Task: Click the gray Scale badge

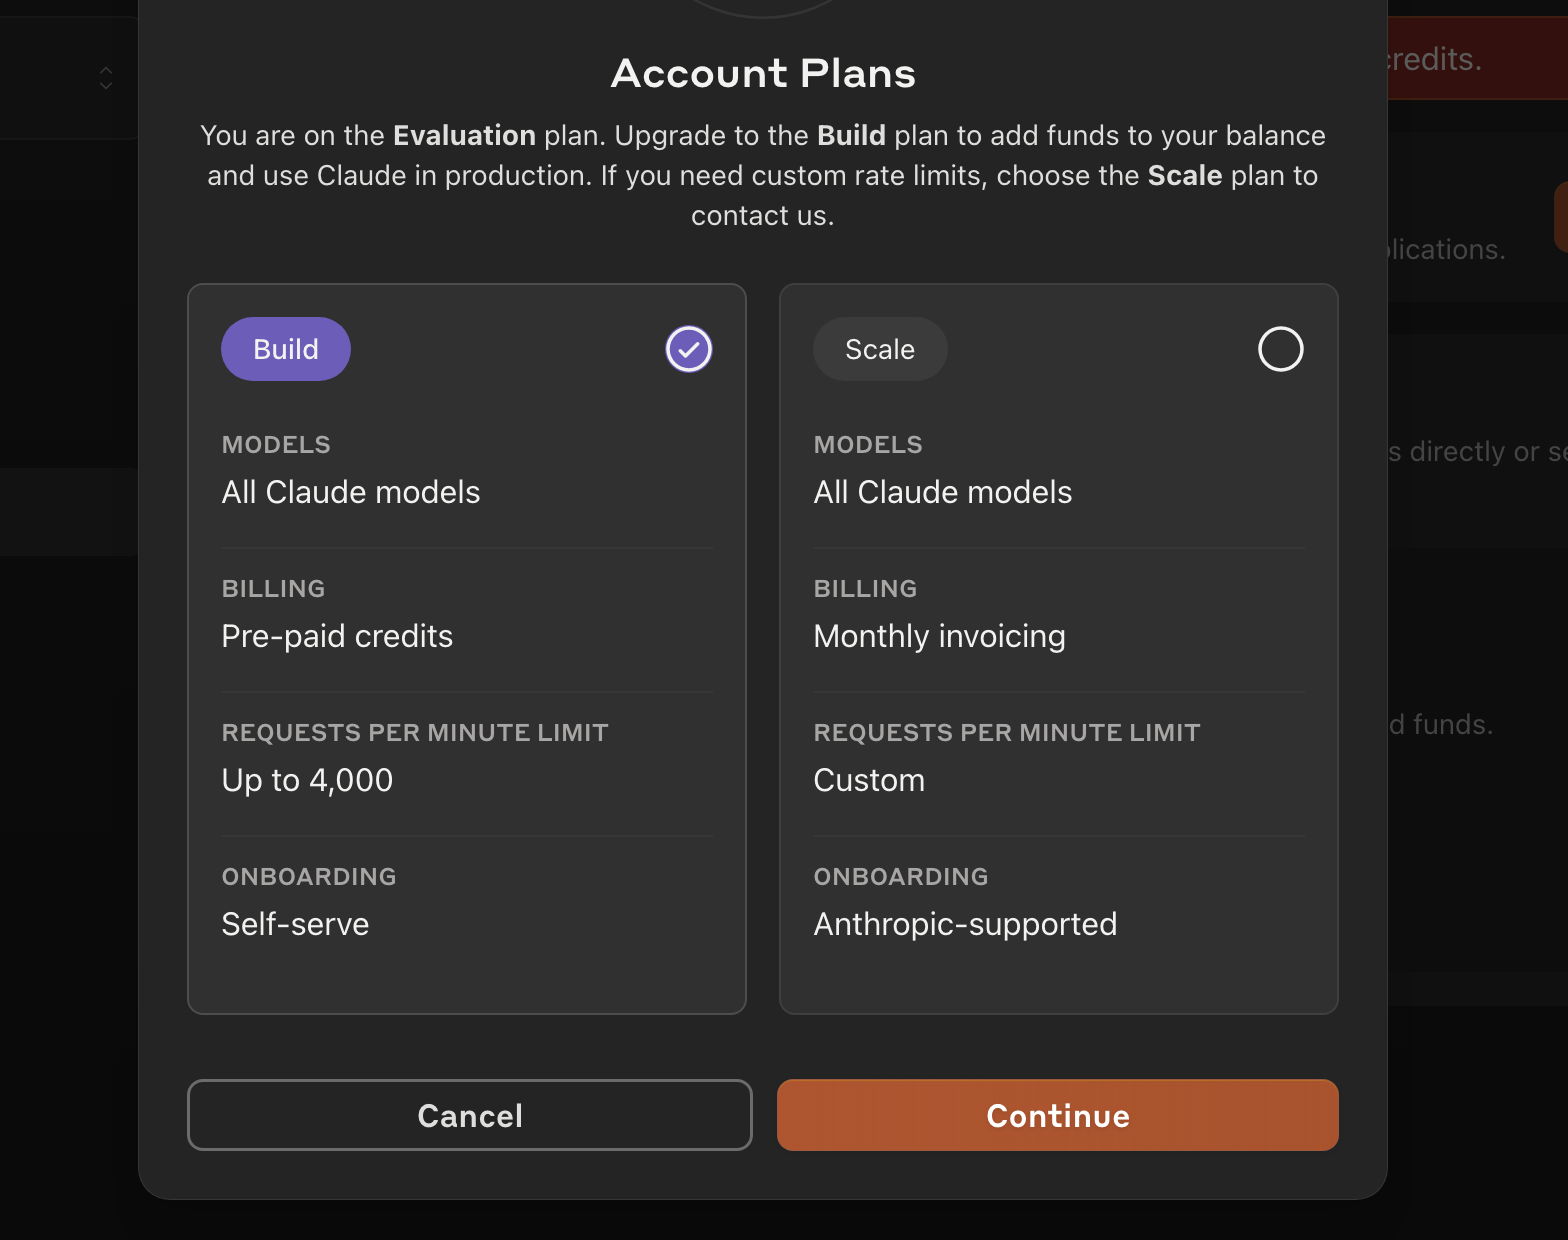Action: click(880, 349)
